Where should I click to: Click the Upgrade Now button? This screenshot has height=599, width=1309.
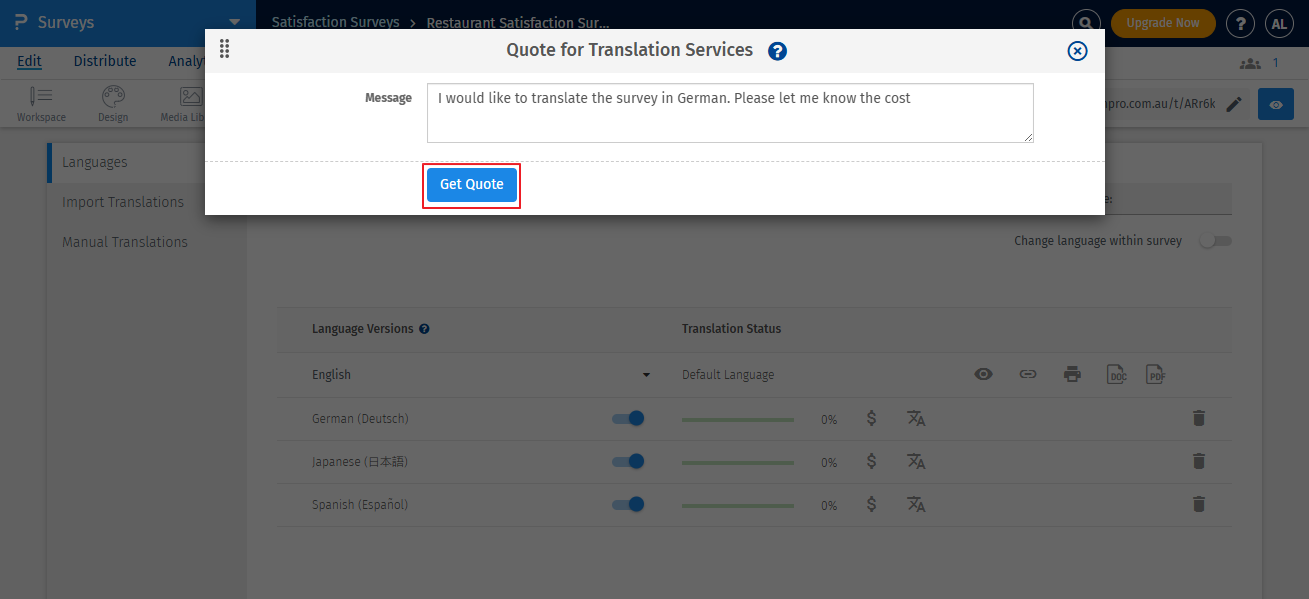(1163, 23)
